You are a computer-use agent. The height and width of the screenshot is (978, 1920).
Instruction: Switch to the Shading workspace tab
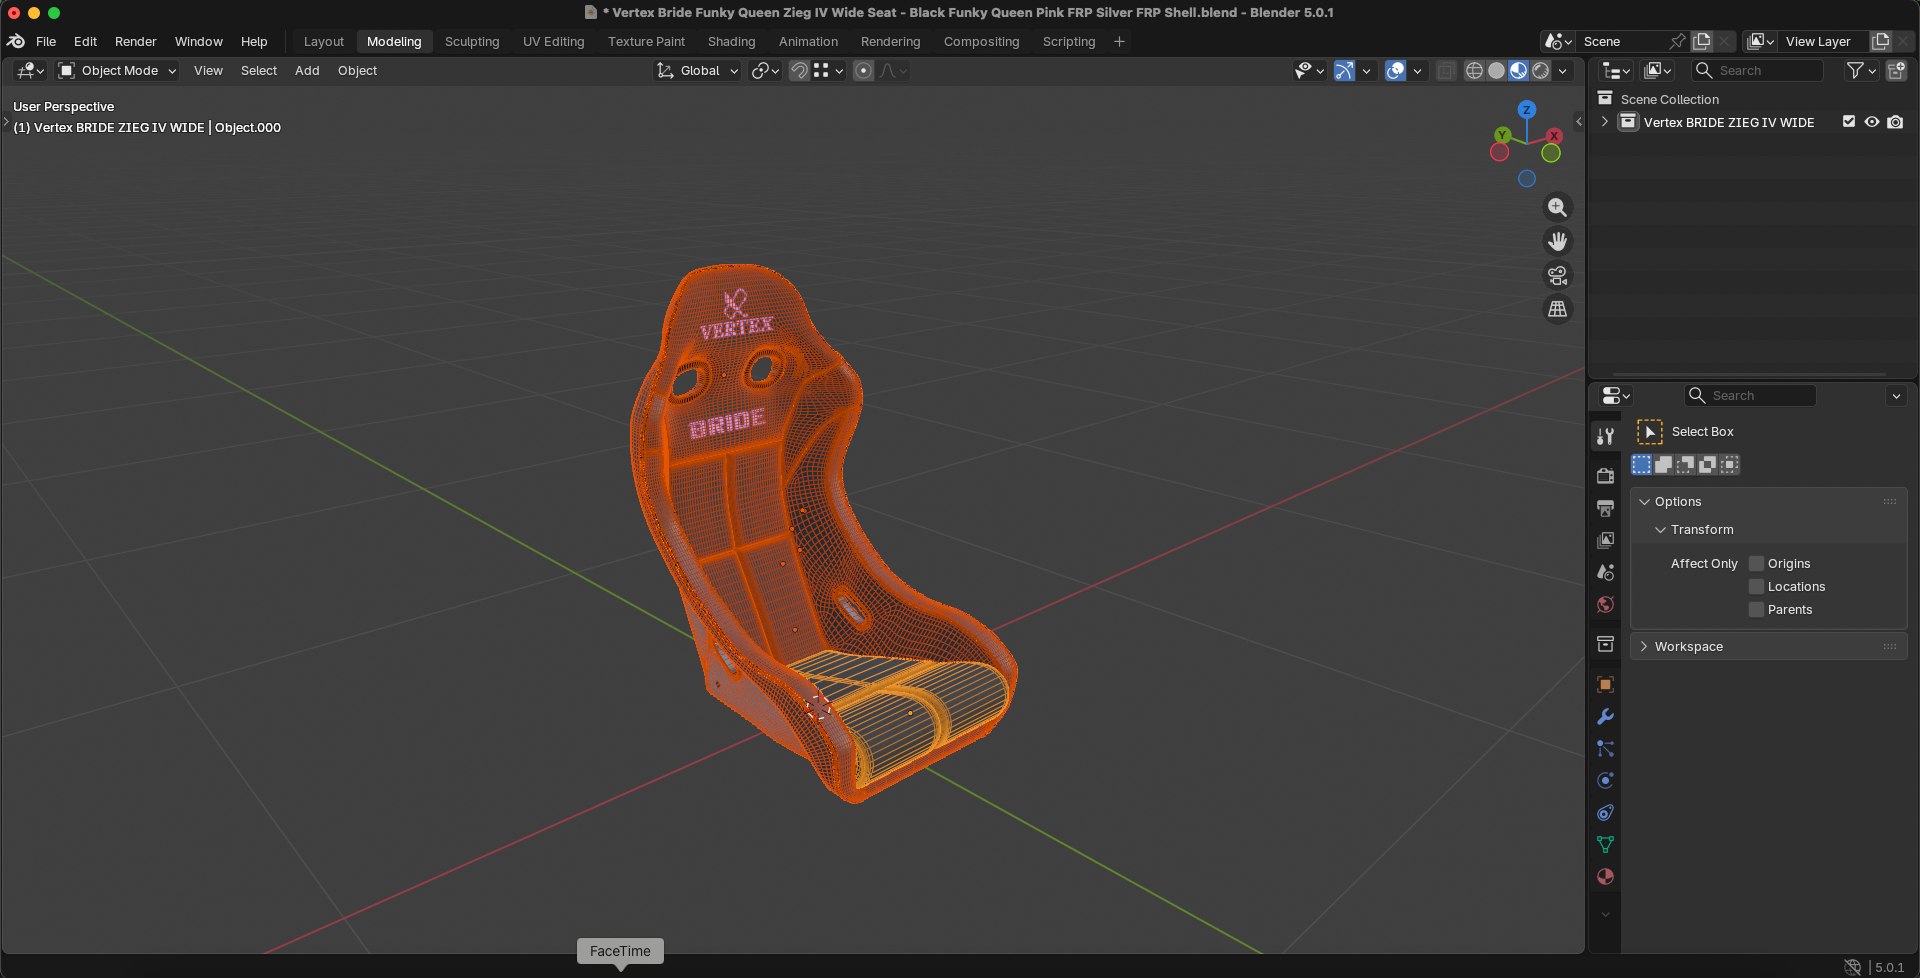tap(731, 41)
